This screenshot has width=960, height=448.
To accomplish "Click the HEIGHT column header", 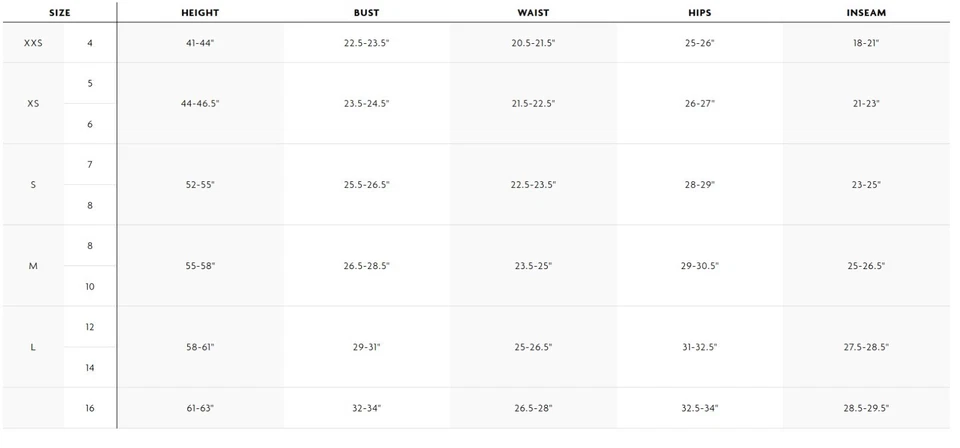I will coord(200,13).
